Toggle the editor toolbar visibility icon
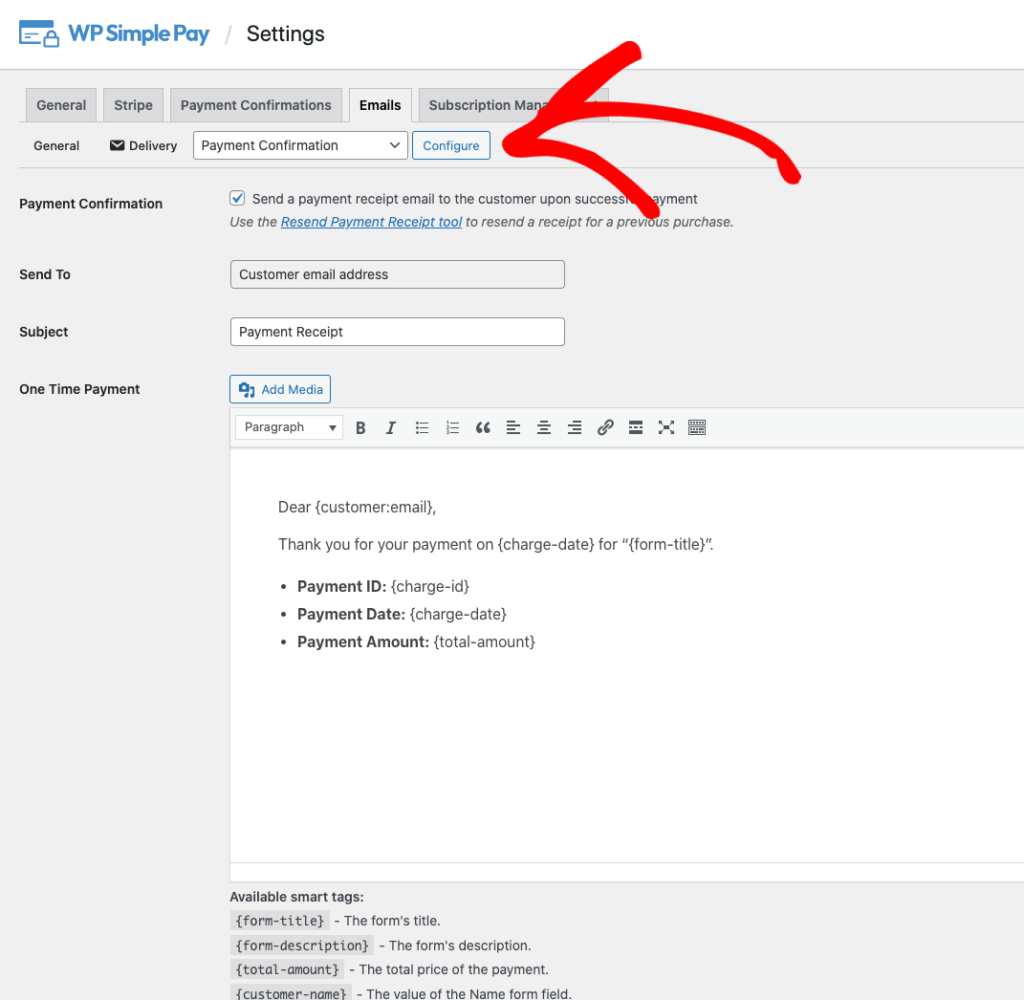Image resolution: width=1024 pixels, height=1000 pixels. click(x=697, y=428)
